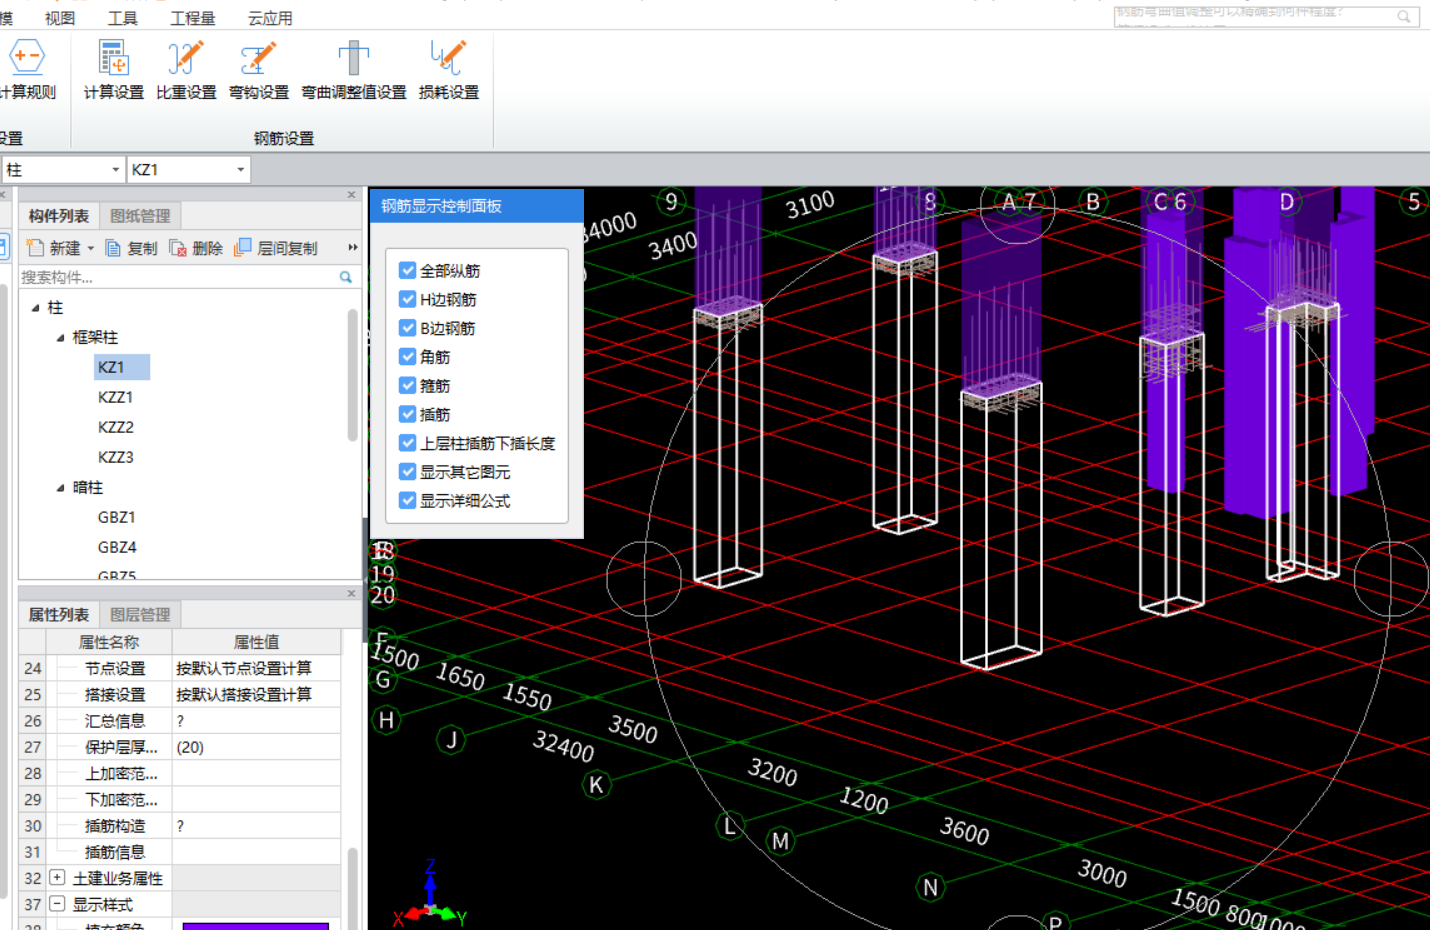Image resolution: width=1430 pixels, height=930 pixels.
Task: Select KZZ1 in the component tree
Action: [116, 397]
